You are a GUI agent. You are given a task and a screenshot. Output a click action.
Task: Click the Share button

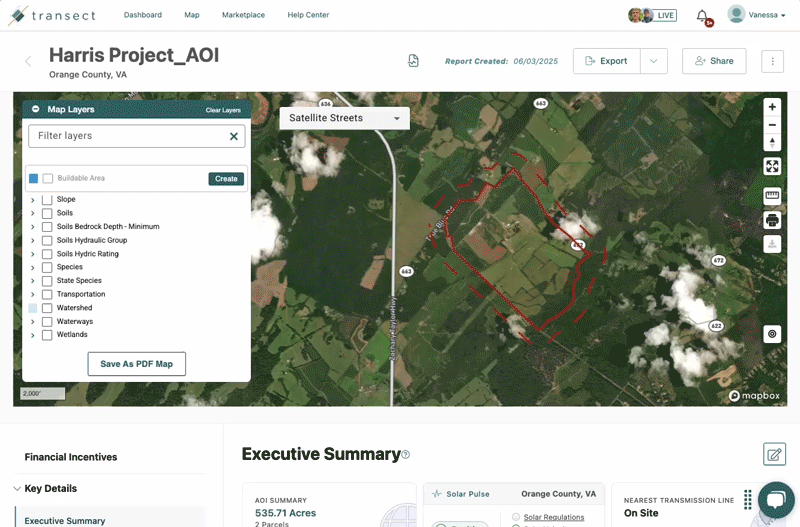(x=714, y=61)
